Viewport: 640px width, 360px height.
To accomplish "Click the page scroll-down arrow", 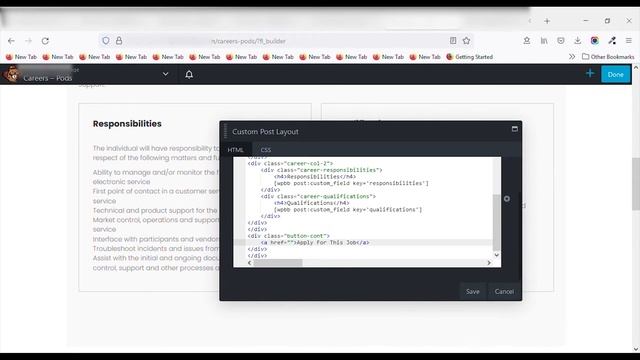I will (636, 349).
